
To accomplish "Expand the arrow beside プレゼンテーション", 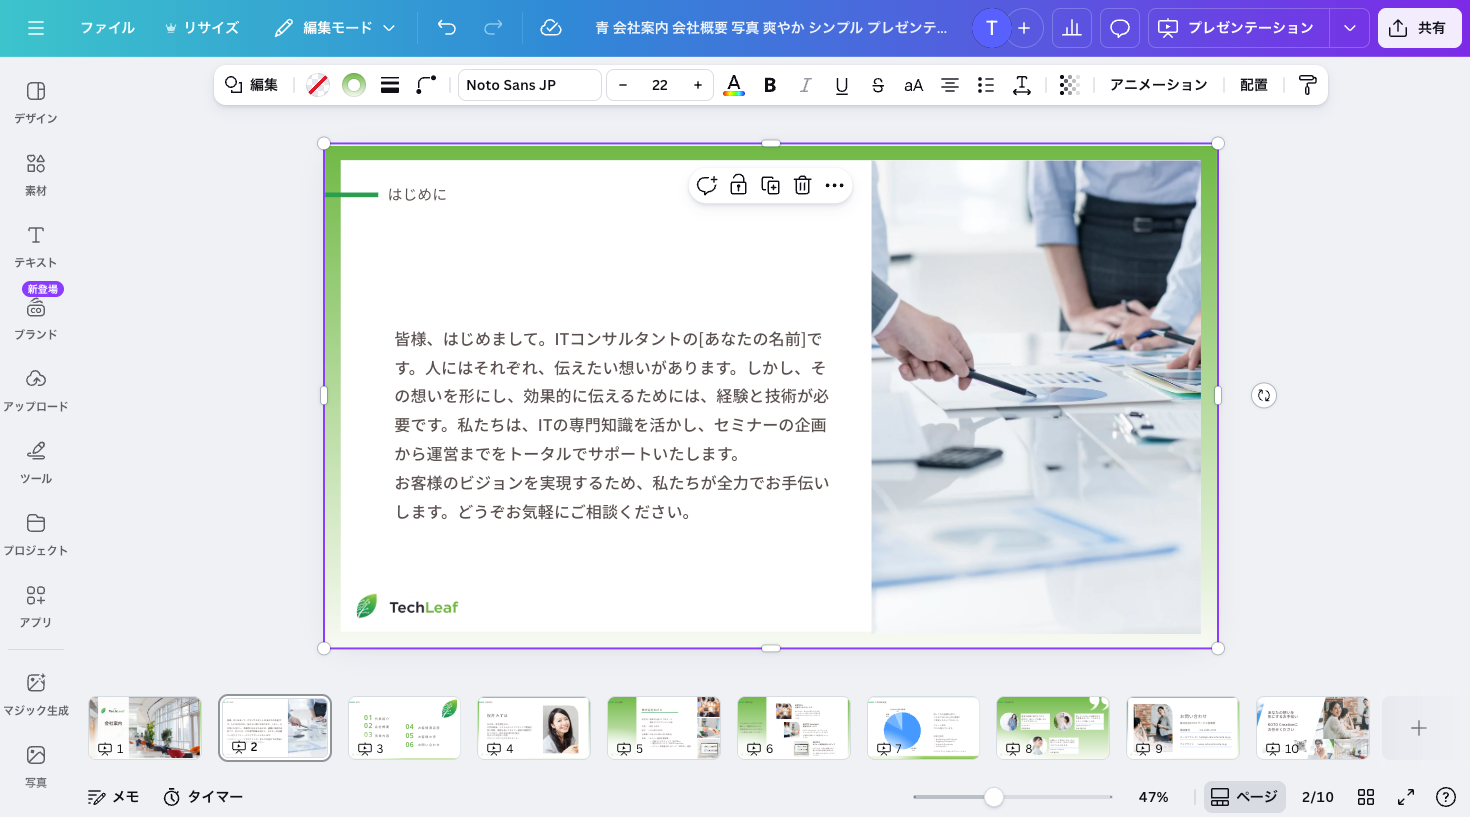I will (1349, 28).
